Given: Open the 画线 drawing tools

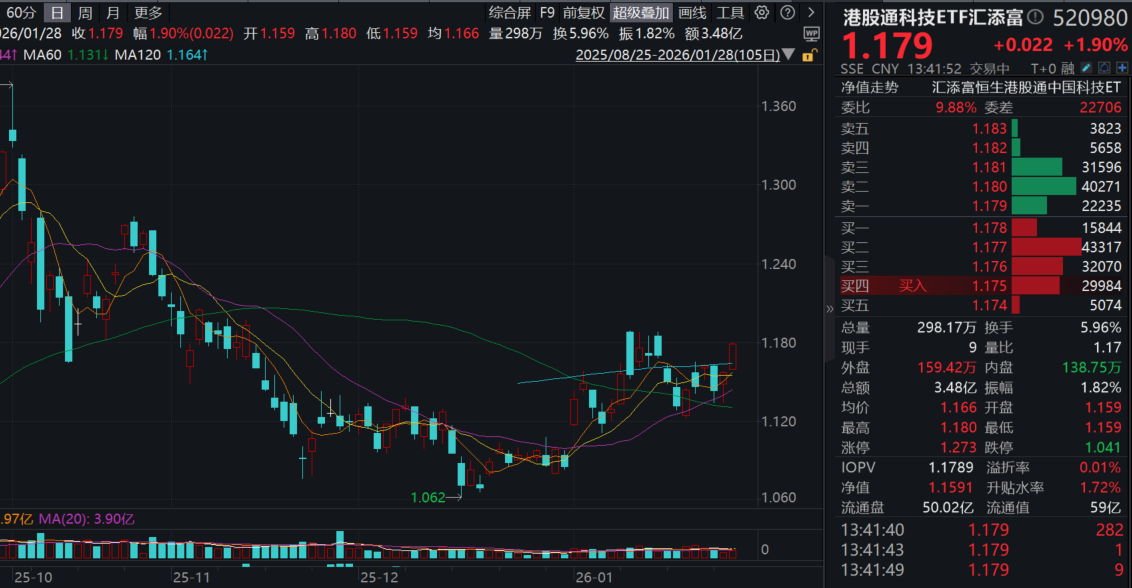Looking at the screenshot, I should (692, 13).
